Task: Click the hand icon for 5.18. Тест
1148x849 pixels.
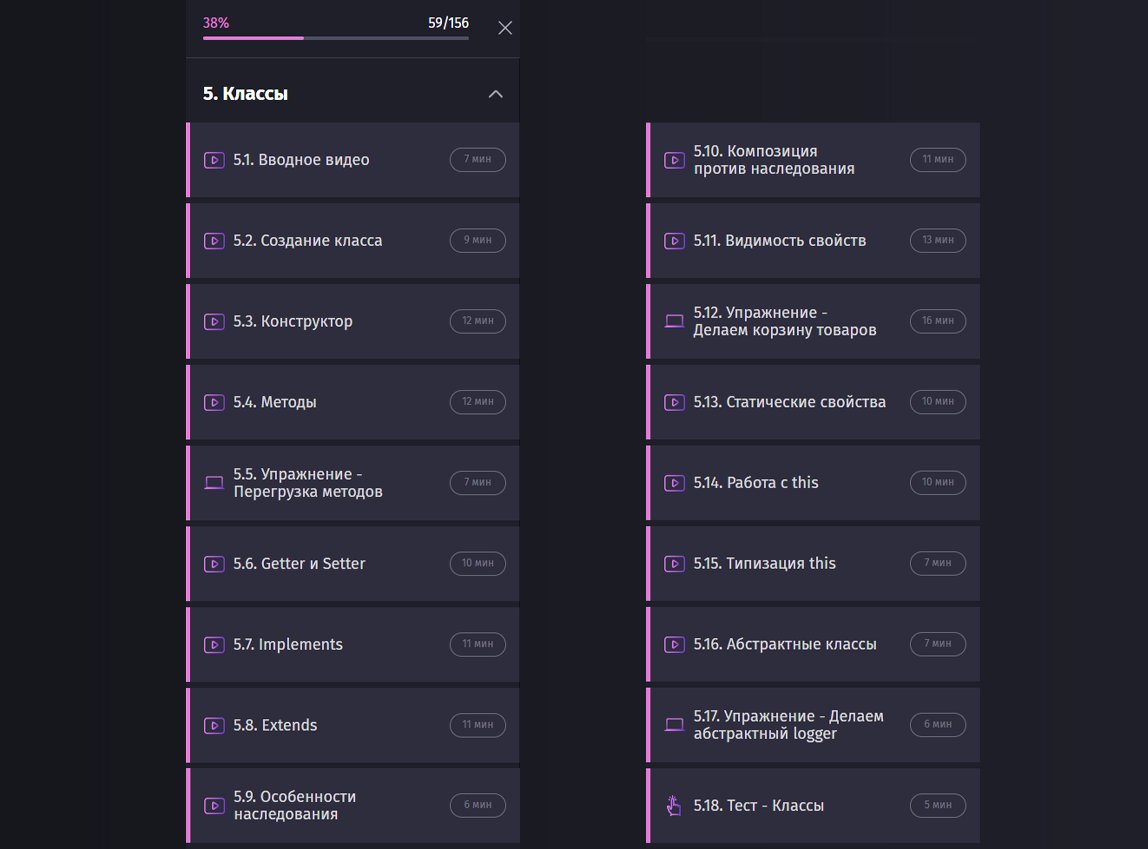Action: point(674,805)
